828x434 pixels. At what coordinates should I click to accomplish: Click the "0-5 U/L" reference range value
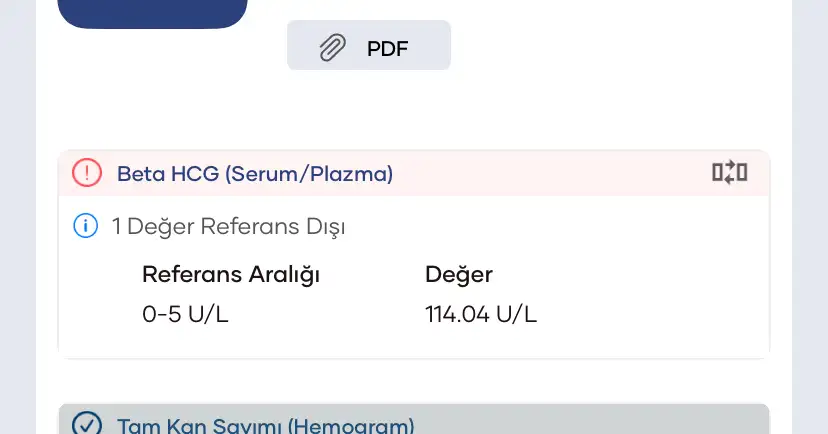click(186, 314)
